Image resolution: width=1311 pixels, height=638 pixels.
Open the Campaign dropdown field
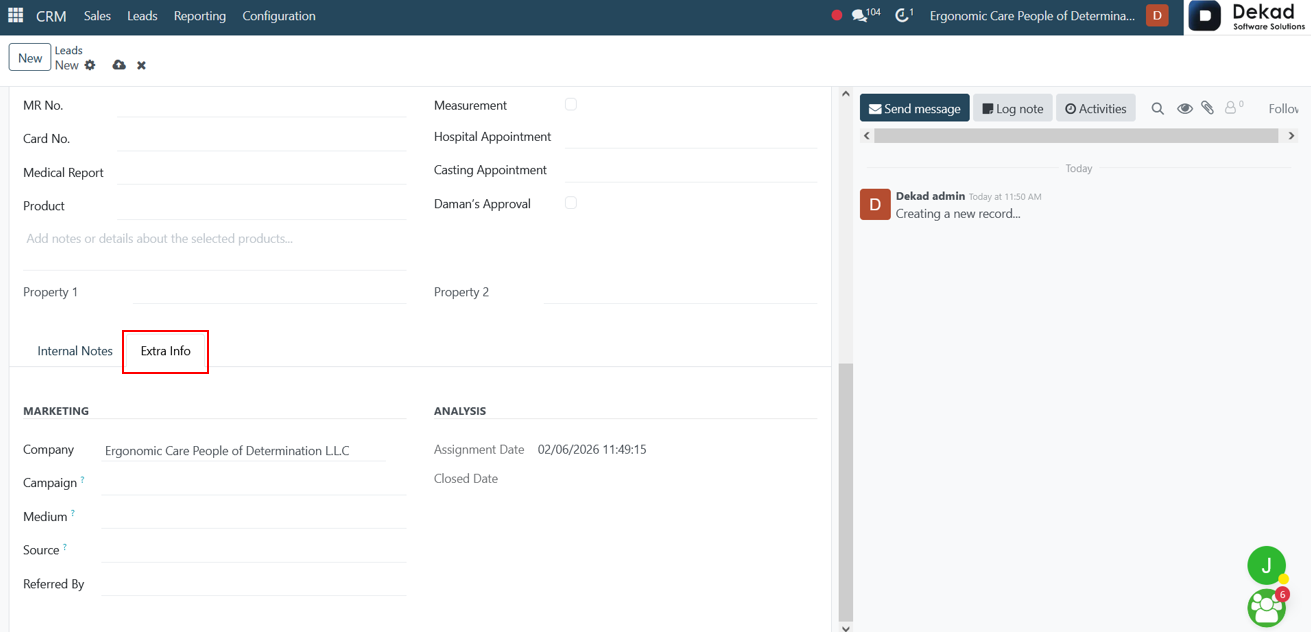(x=254, y=483)
